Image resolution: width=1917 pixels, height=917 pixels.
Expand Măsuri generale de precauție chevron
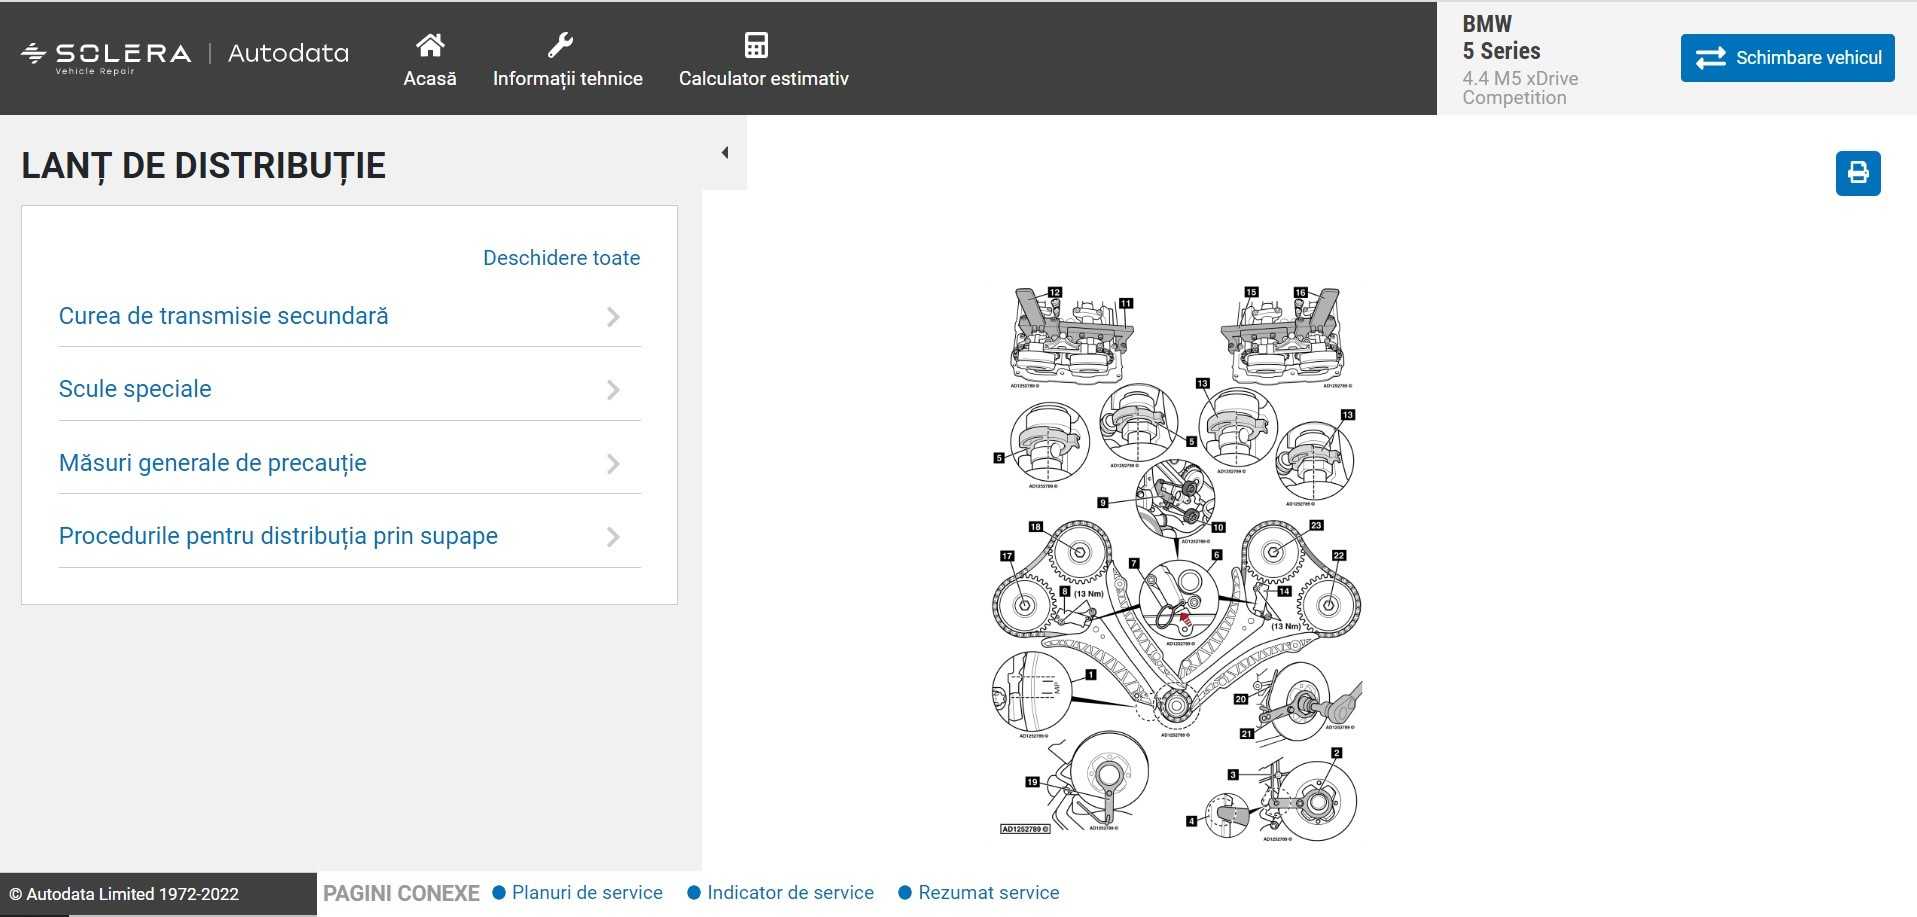tap(613, 464)
